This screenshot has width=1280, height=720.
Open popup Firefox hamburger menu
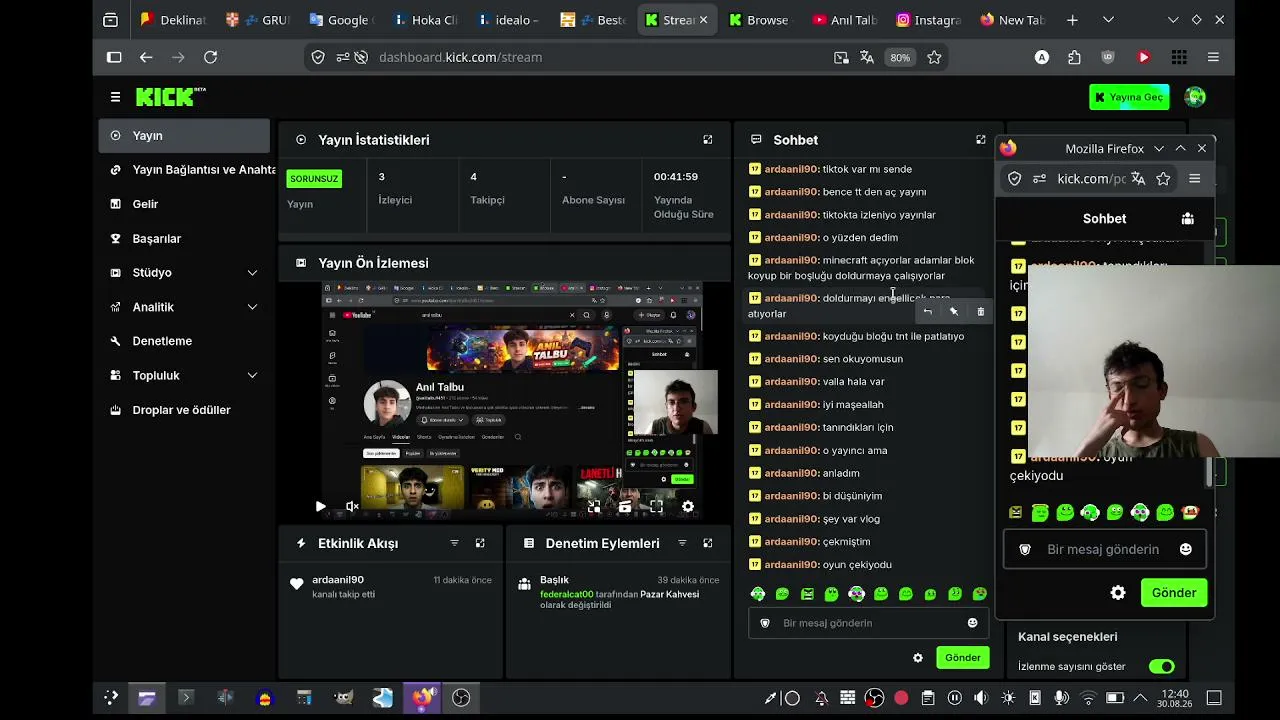(x=1195, y=179)
